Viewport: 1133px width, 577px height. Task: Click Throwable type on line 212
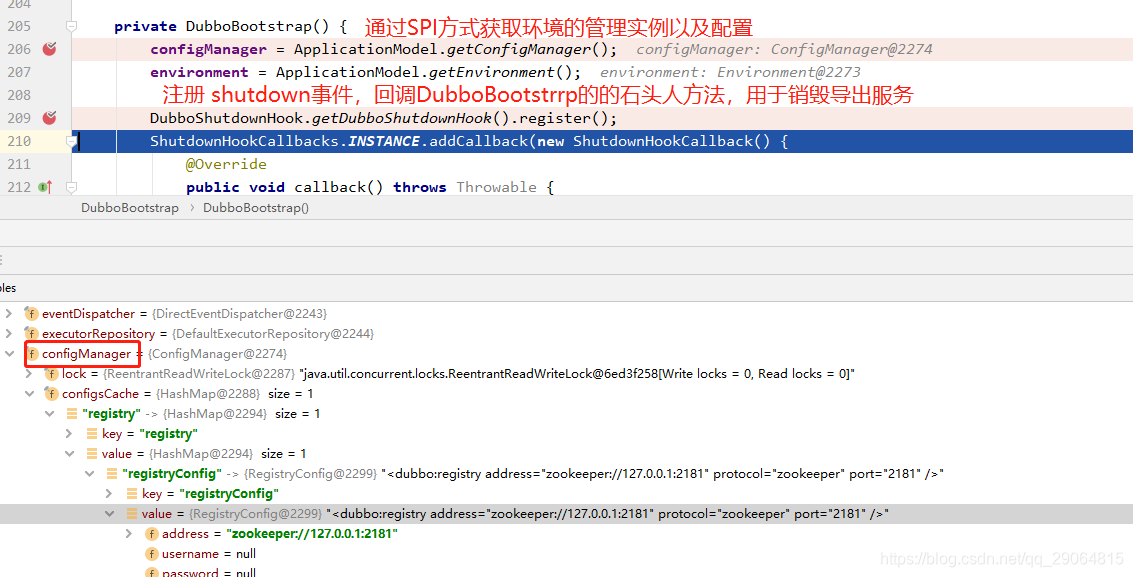pos(496,187)
